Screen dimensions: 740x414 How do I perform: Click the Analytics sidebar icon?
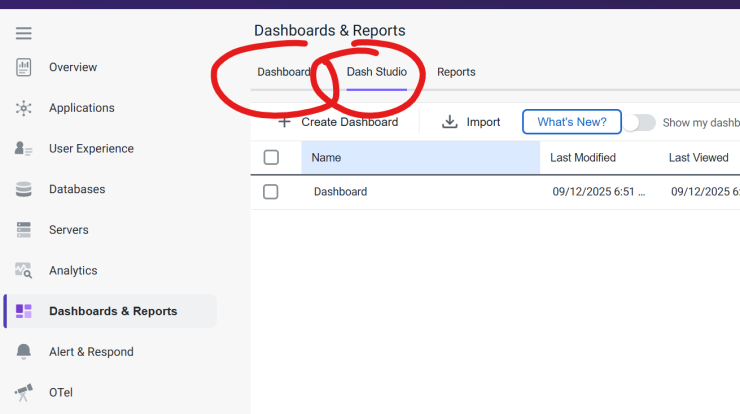(24, 271)
